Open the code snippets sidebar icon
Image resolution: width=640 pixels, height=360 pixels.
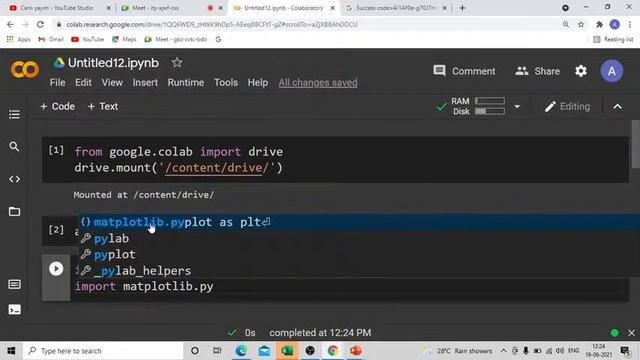click(x=14, y=179)
